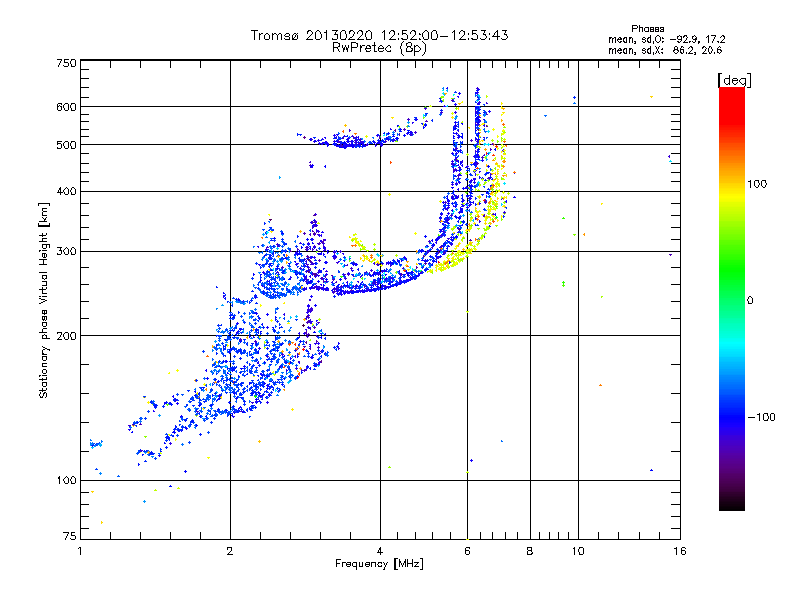Click the "Stationary phase Virtual Height [km]" axis title

(x=43, y=301)
